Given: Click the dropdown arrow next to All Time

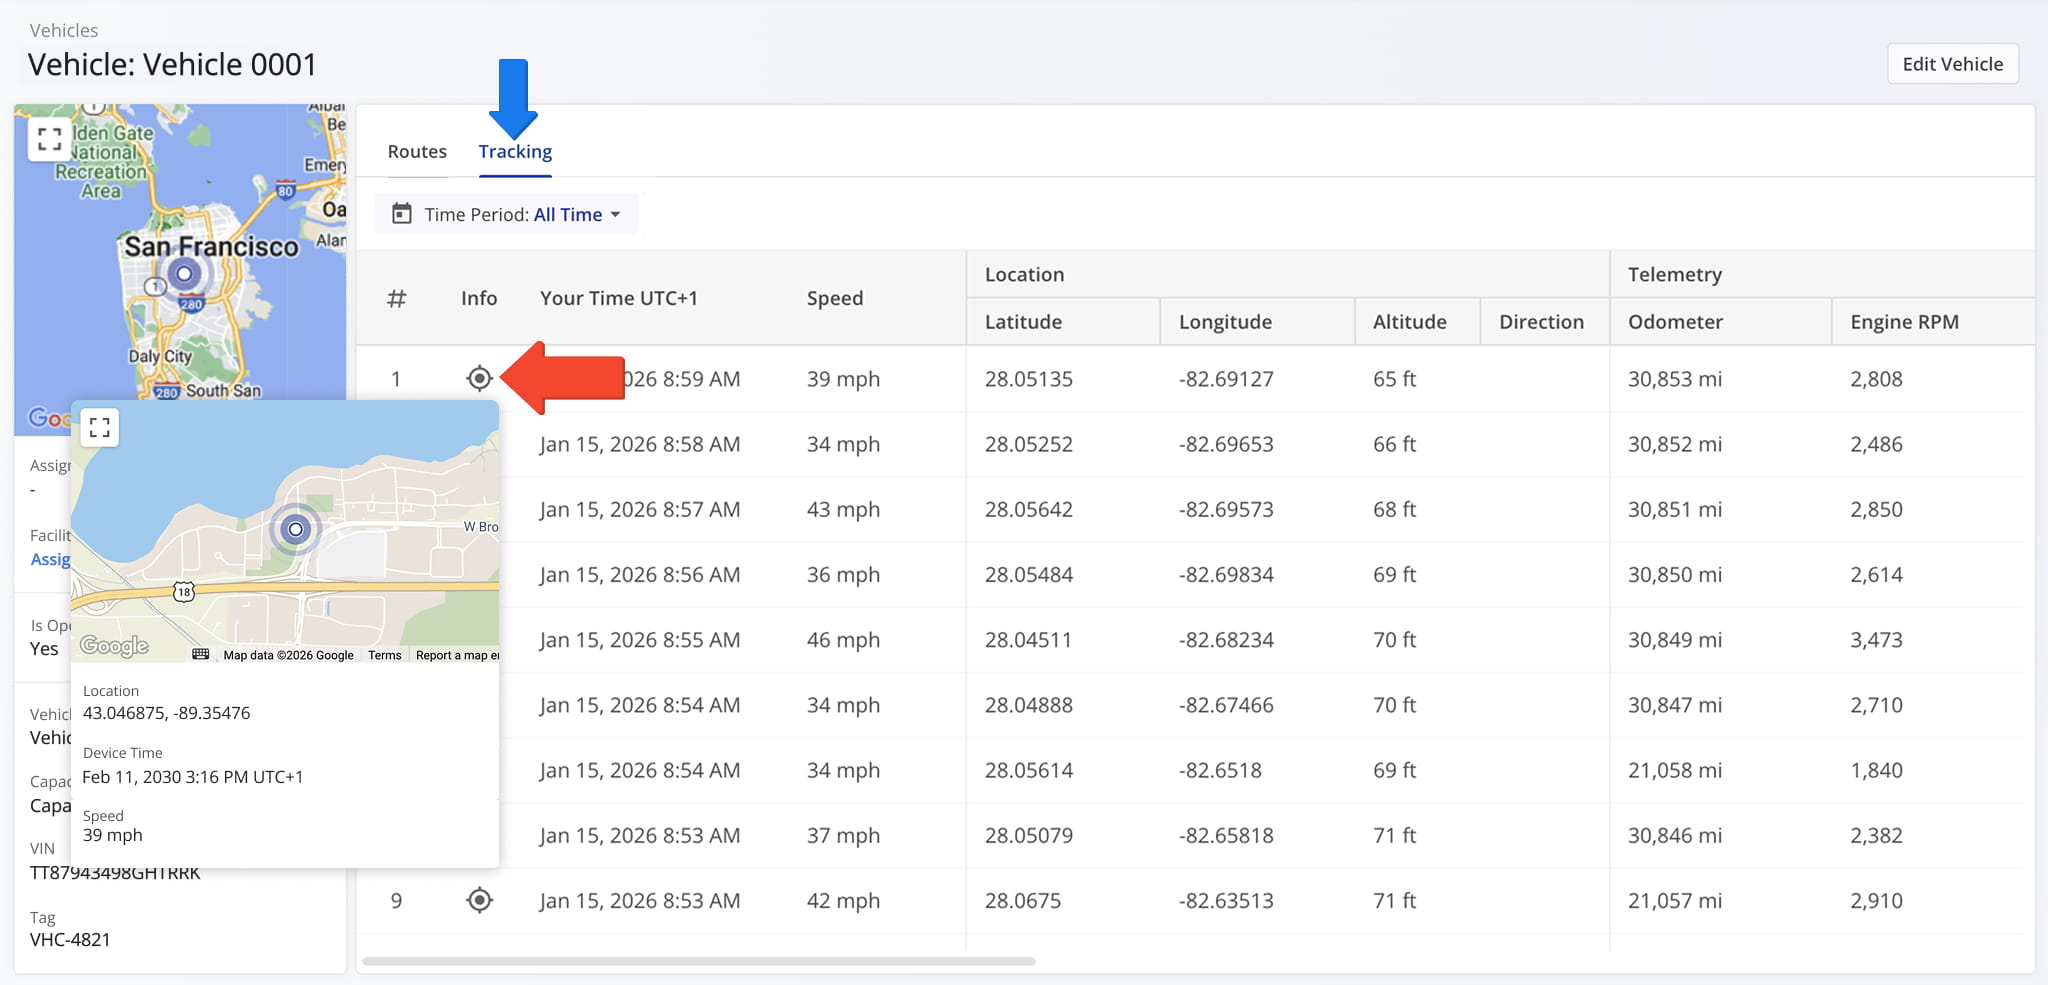Looking at the screenshot, I should click(615, 215).
